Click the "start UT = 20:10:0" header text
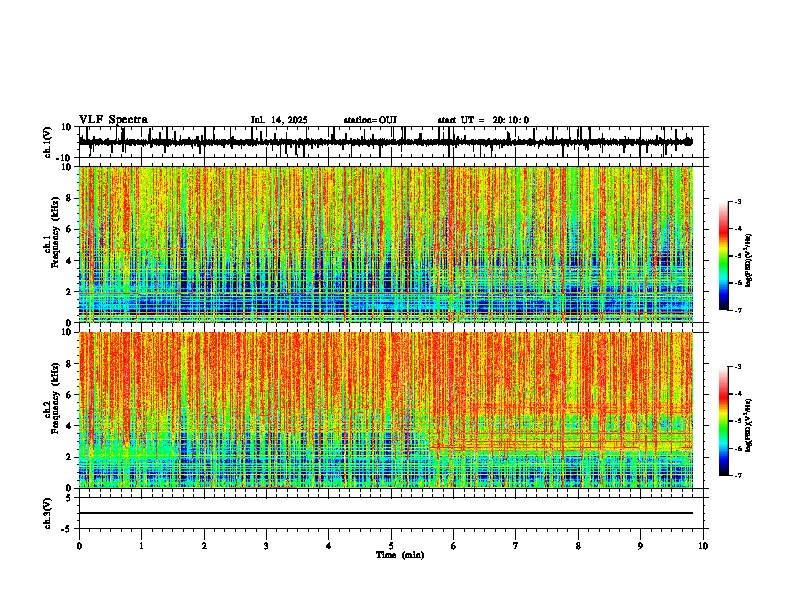This screenshot has height=612, width=792. tap(483, 120)
